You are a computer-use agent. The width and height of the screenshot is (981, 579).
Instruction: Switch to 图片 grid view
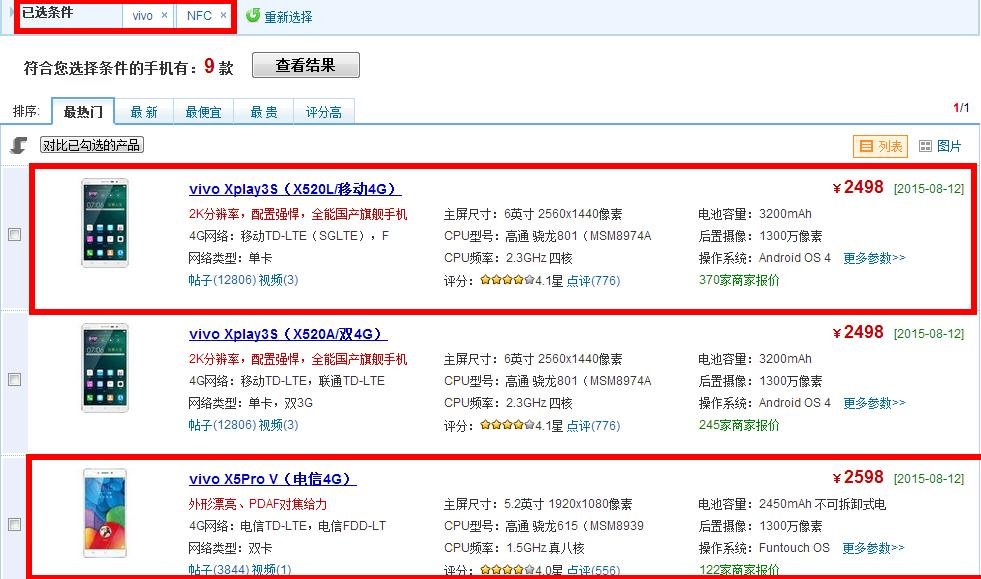[x=940, y=146]
